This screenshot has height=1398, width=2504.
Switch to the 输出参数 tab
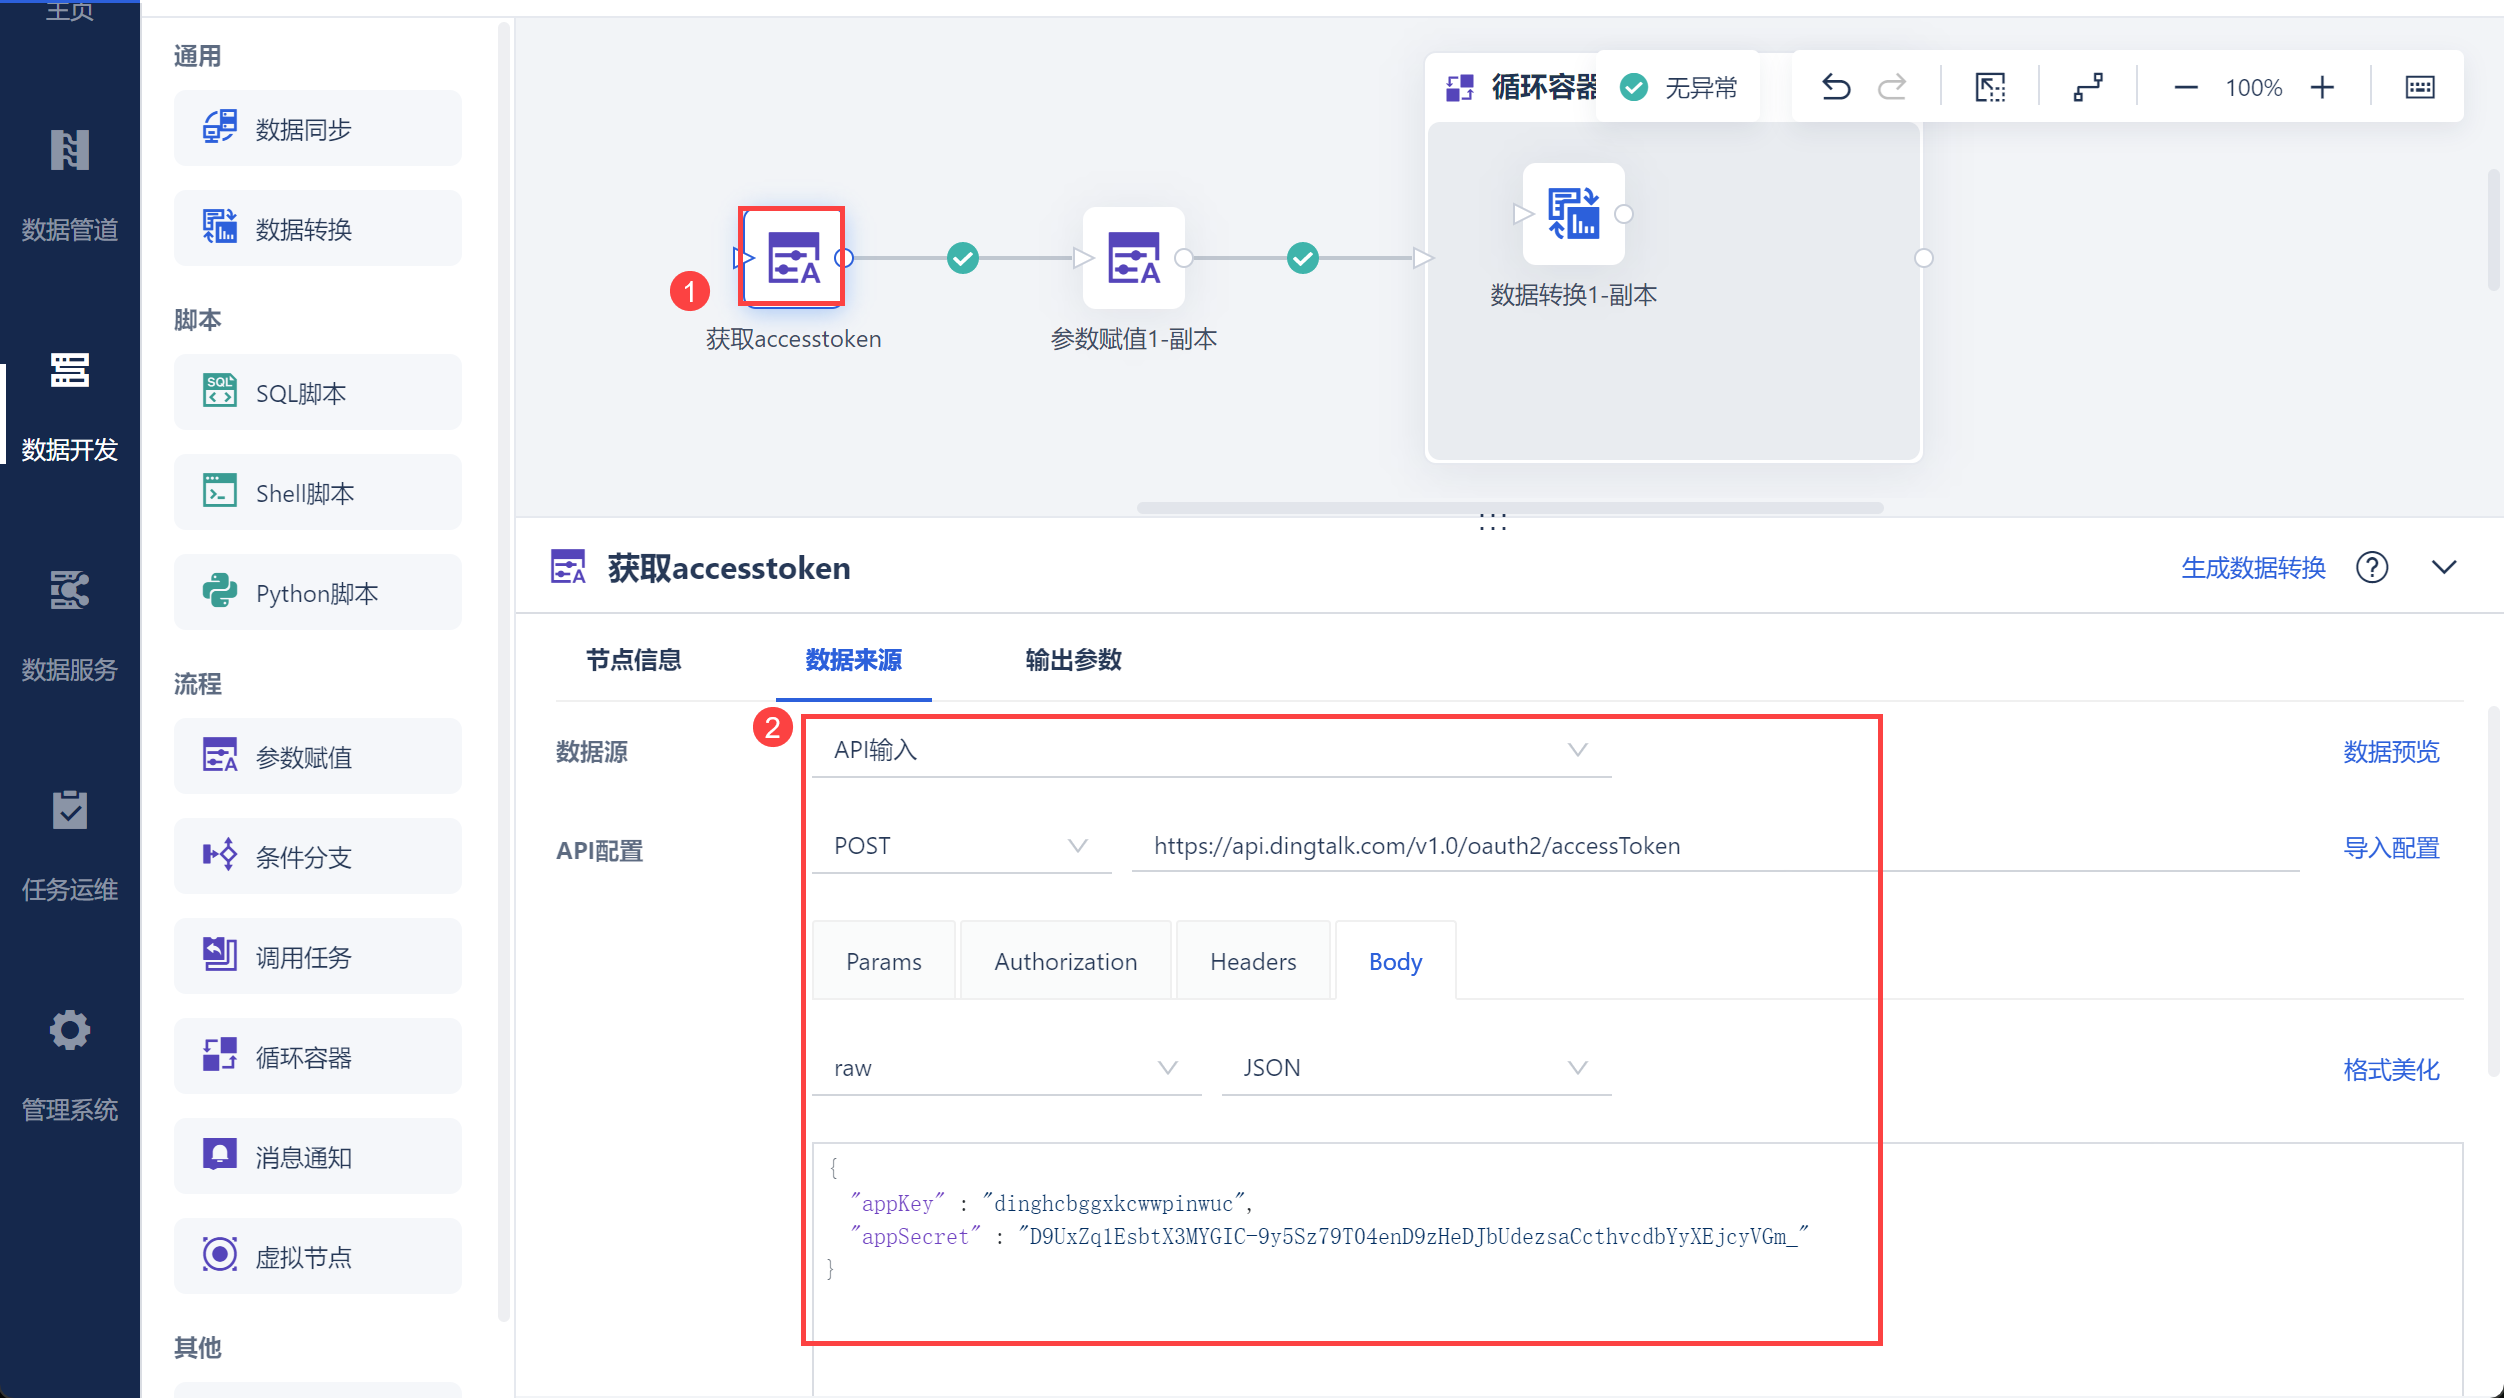click(1073, 660)
